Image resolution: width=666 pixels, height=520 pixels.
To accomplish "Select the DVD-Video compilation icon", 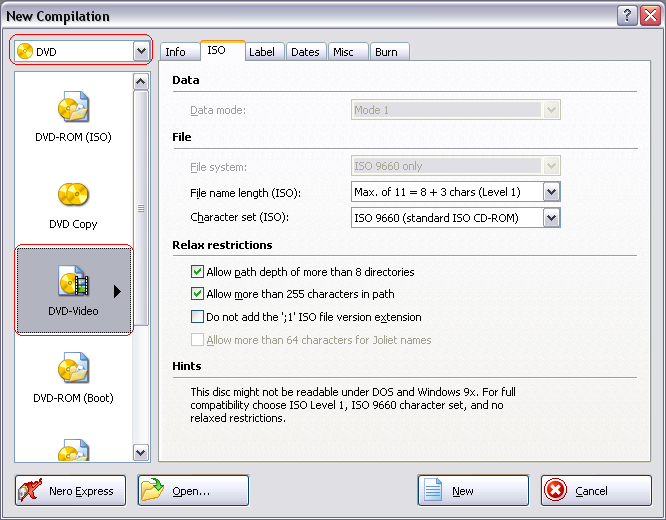I will coord(73,283).
